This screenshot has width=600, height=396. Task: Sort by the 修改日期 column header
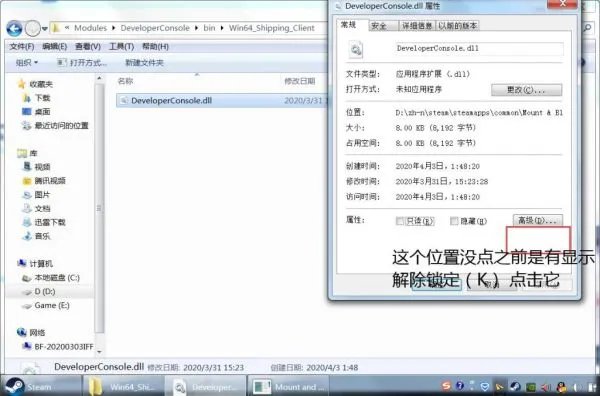click(x=300, y=81)
